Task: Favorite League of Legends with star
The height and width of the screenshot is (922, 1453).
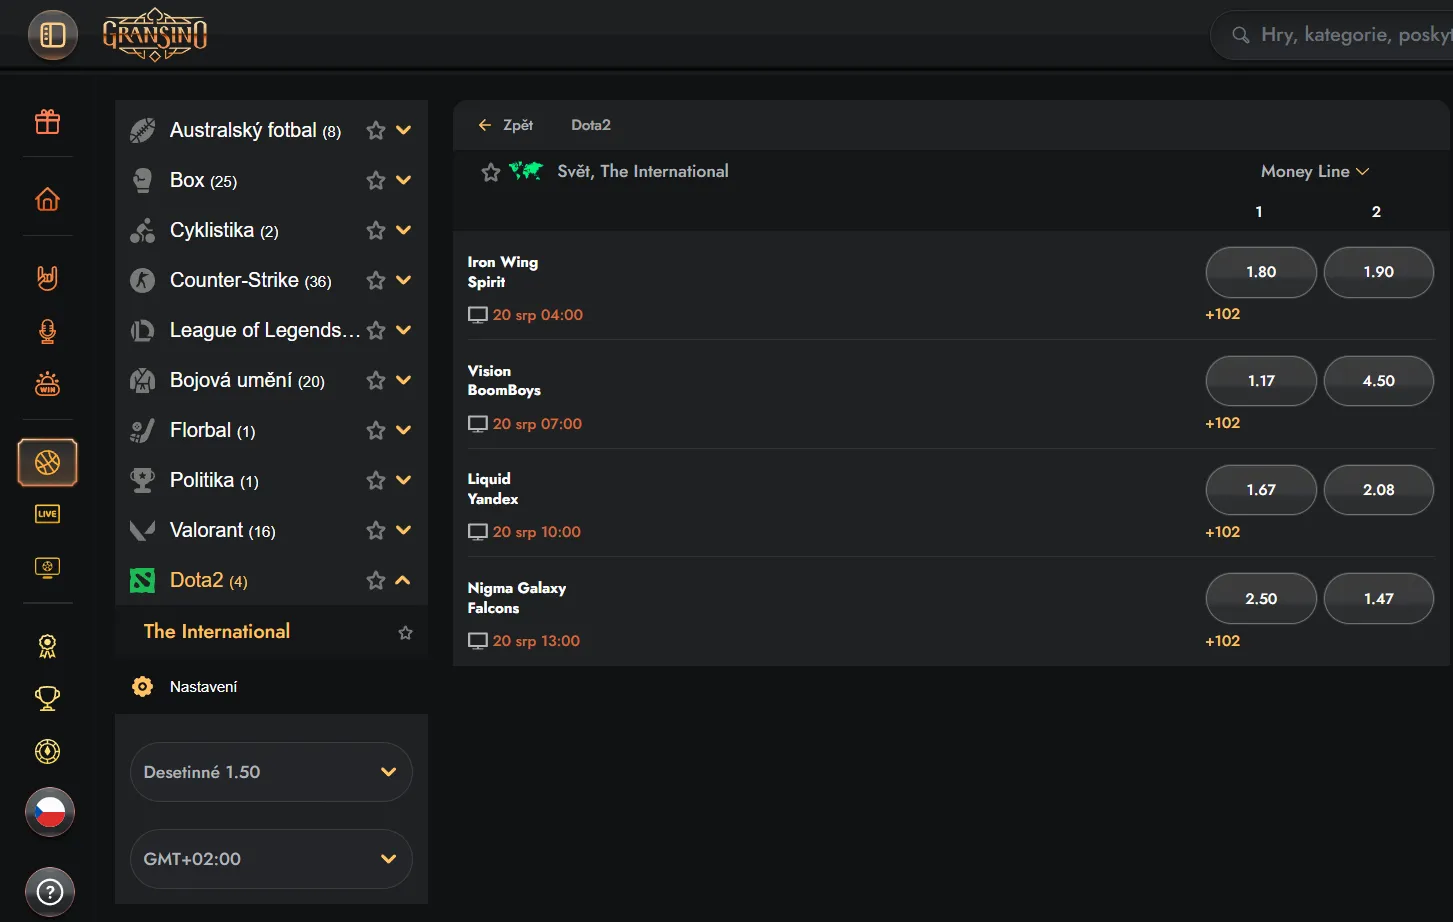Action: tap(376, 330)
